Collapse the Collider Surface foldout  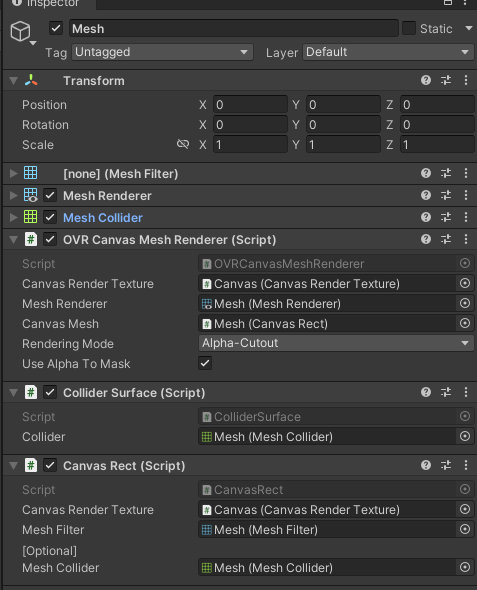[14, 393]
